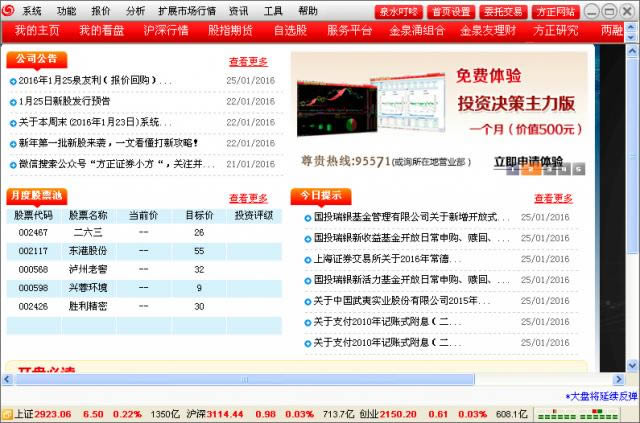
Task: Select banner slide indicator 5
Action: pyautogui.click(x=579, y=170)
